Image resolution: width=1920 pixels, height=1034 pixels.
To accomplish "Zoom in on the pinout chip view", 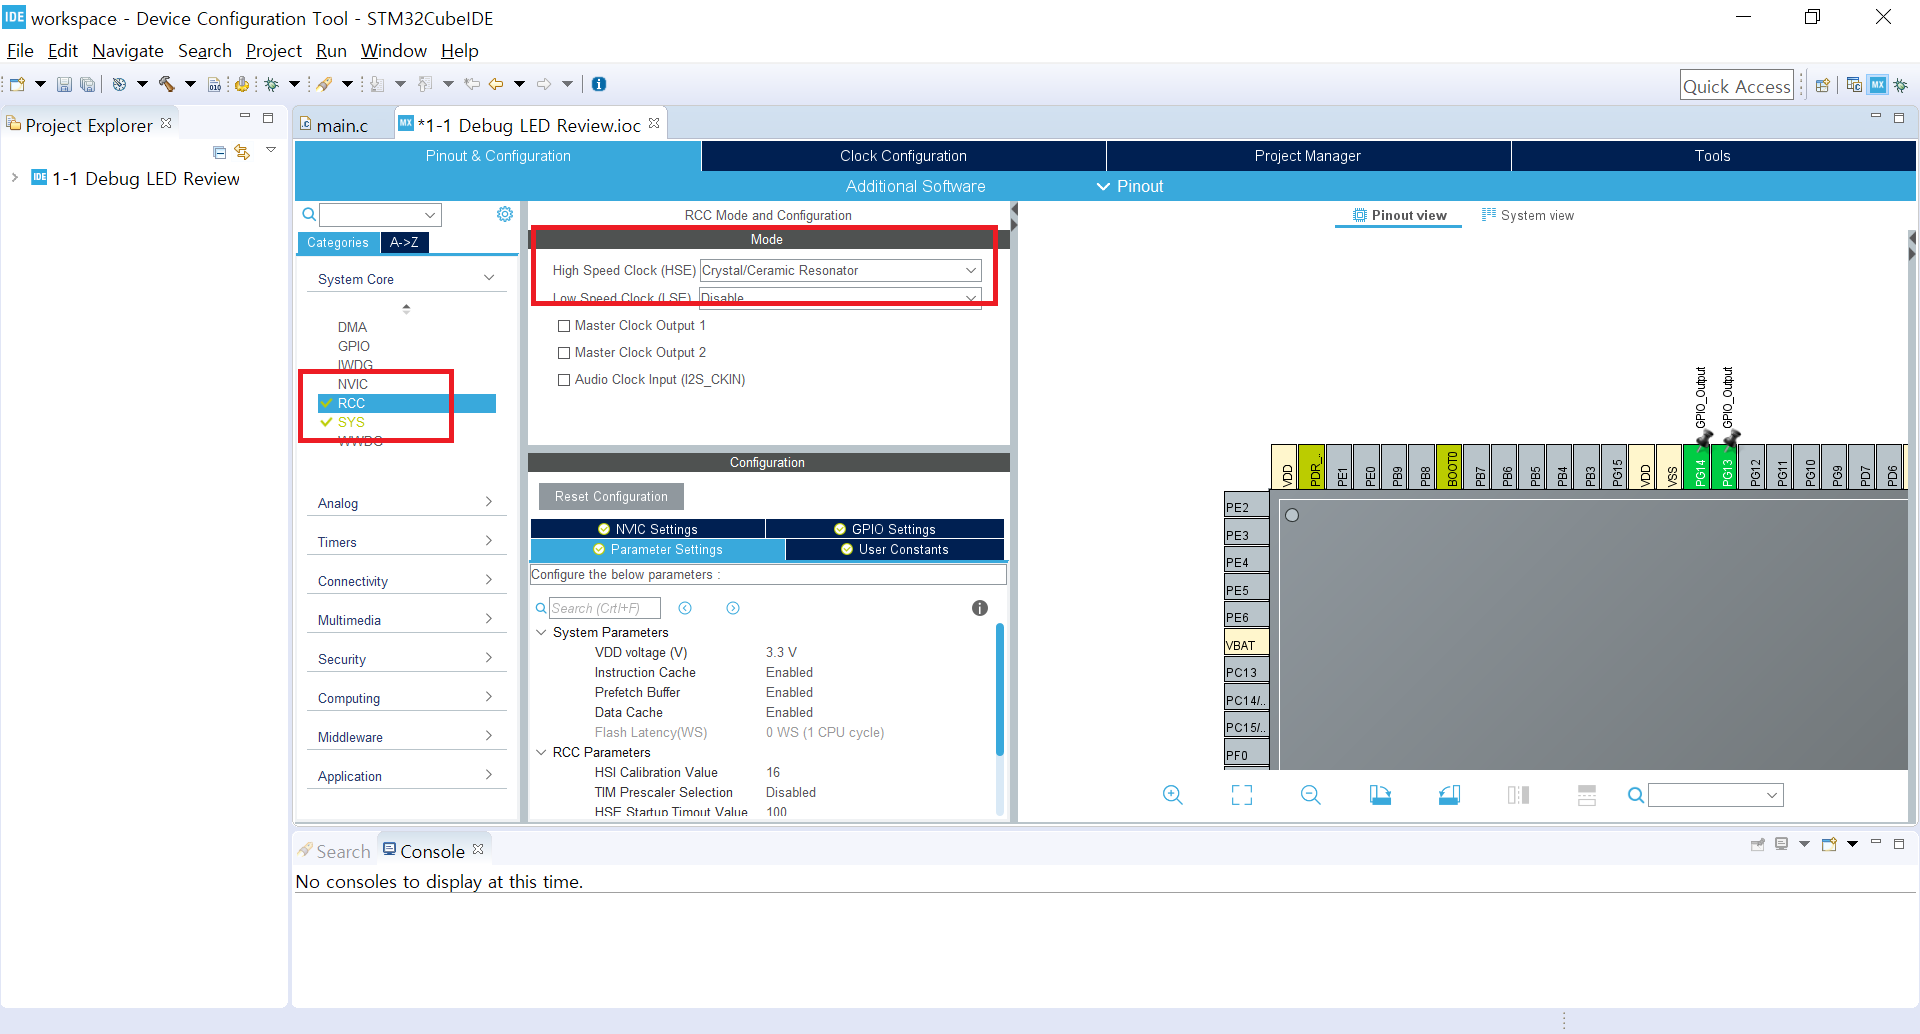I will [x=1173, y=795].
